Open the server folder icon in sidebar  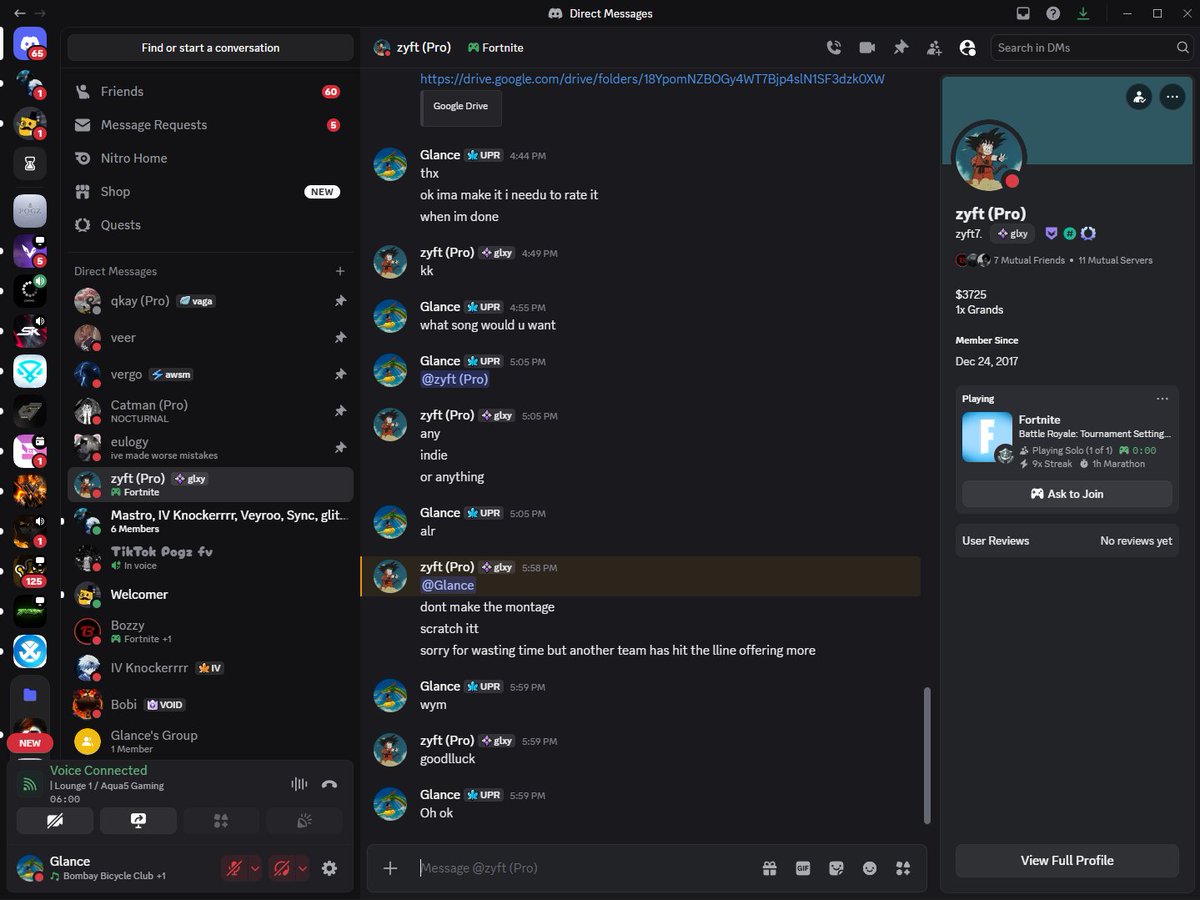[x=30, y=694]
